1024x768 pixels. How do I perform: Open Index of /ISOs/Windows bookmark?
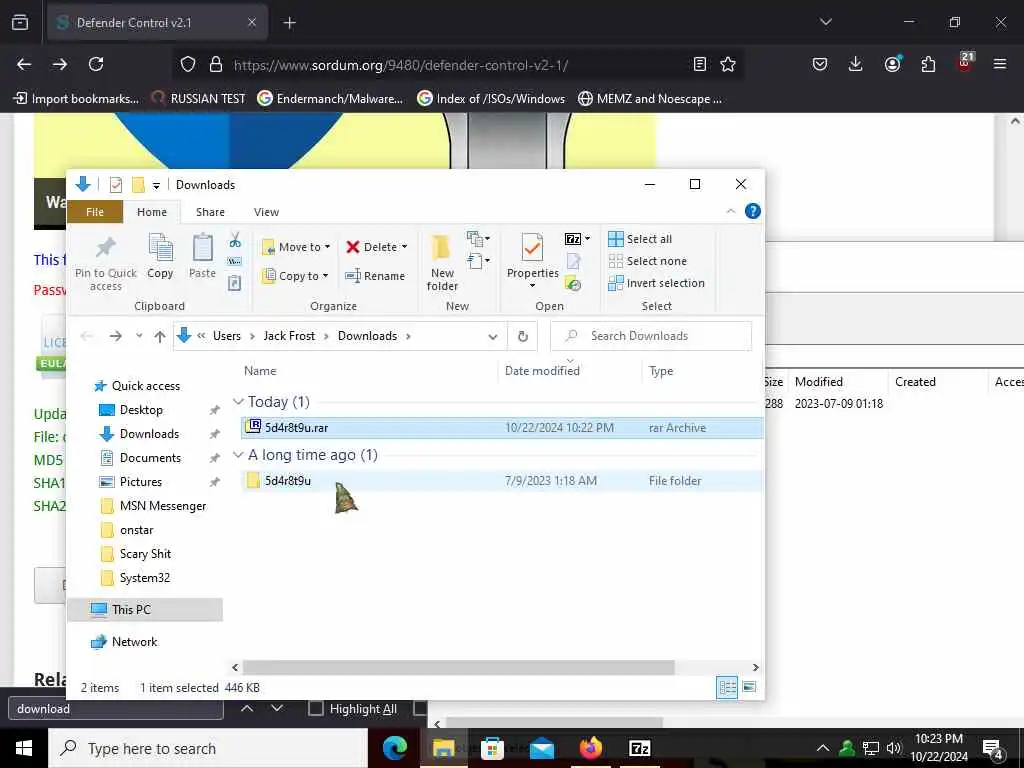coord(491,99)
